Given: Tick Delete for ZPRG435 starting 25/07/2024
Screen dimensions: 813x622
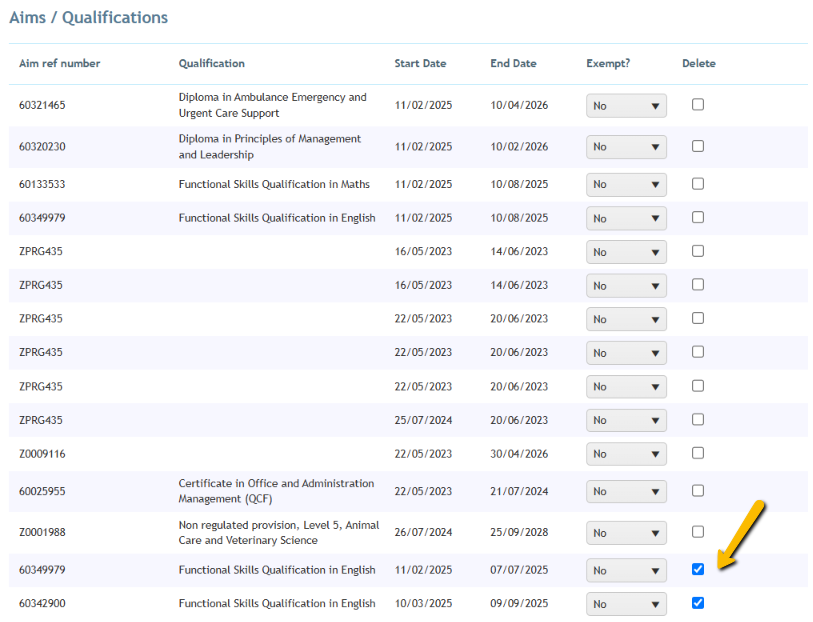Looking at the screenshot, I should coord(698,419).
